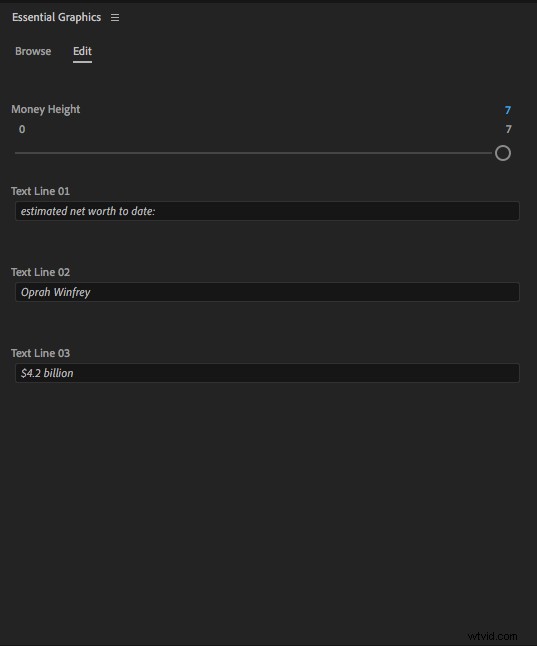
Task: Click the slider minimum label 0
Action: coord(22,129)
